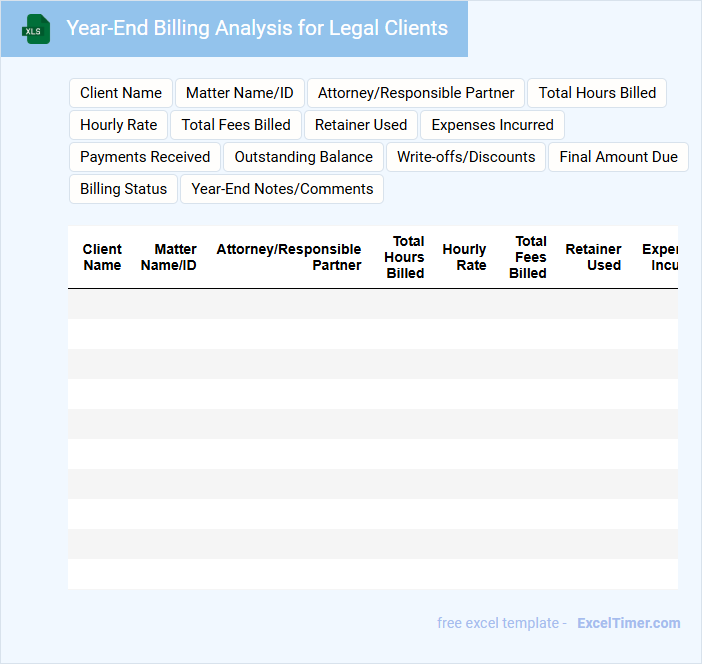This screenshot has width=702, height=664.
Task: Choose the Total Hours Billed tag
Action: pyautogui.click(x=597, y=93)
